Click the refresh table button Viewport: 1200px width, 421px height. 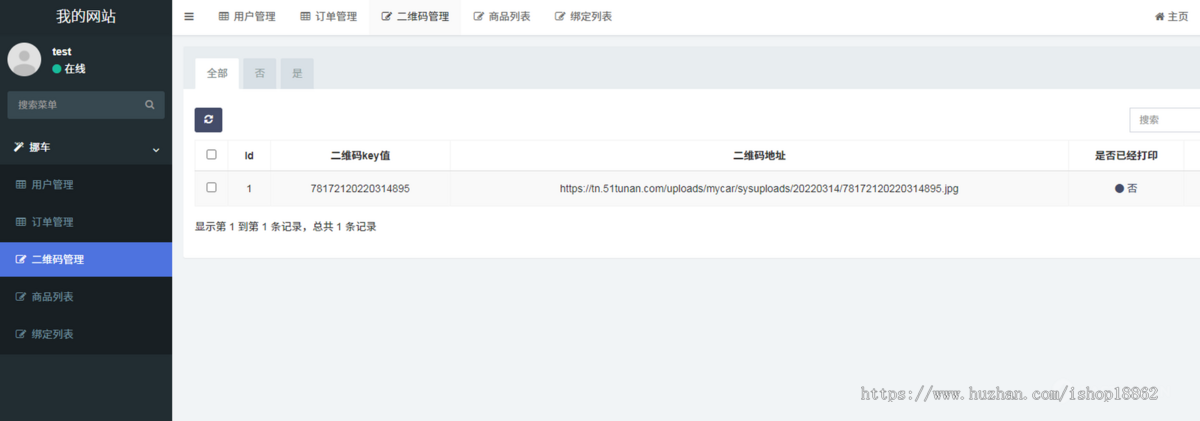pyautogui.click(x=208, y=120)
